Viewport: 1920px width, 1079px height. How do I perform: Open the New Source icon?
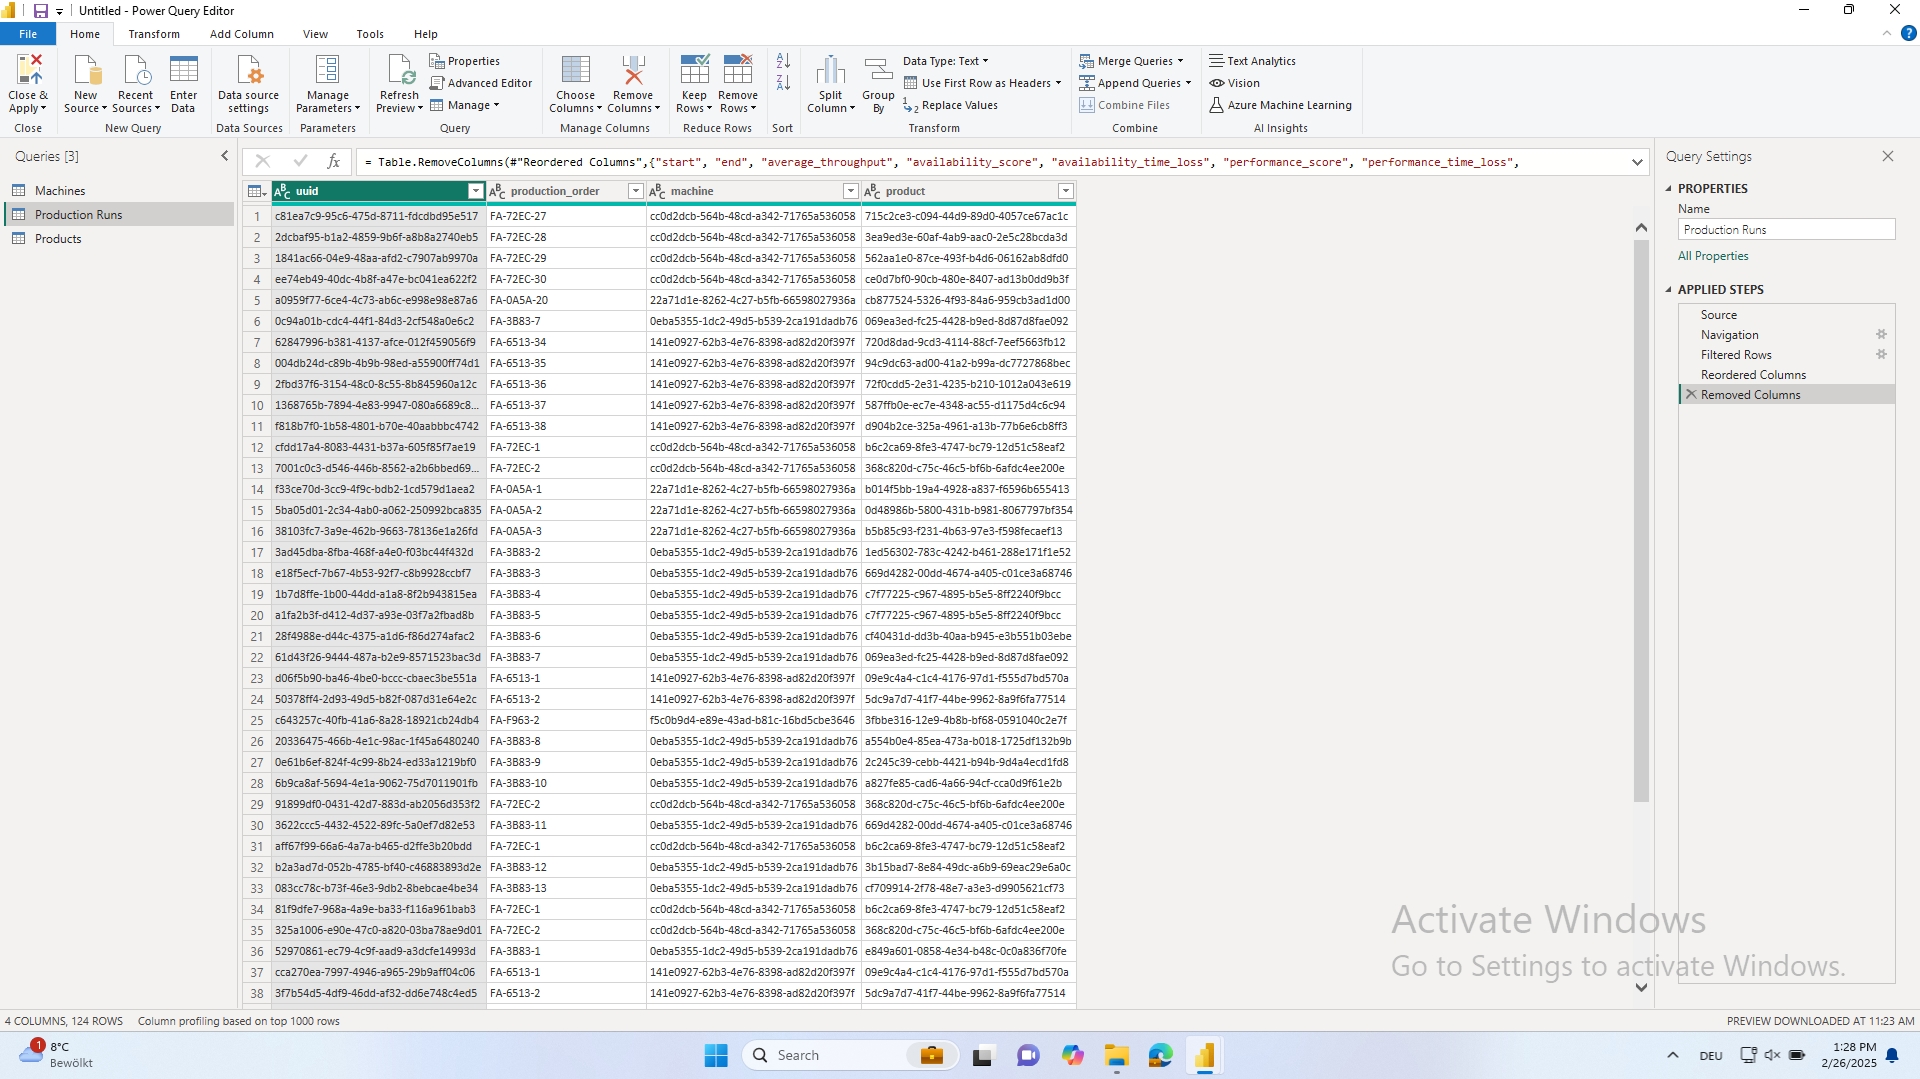click(86, 71)
